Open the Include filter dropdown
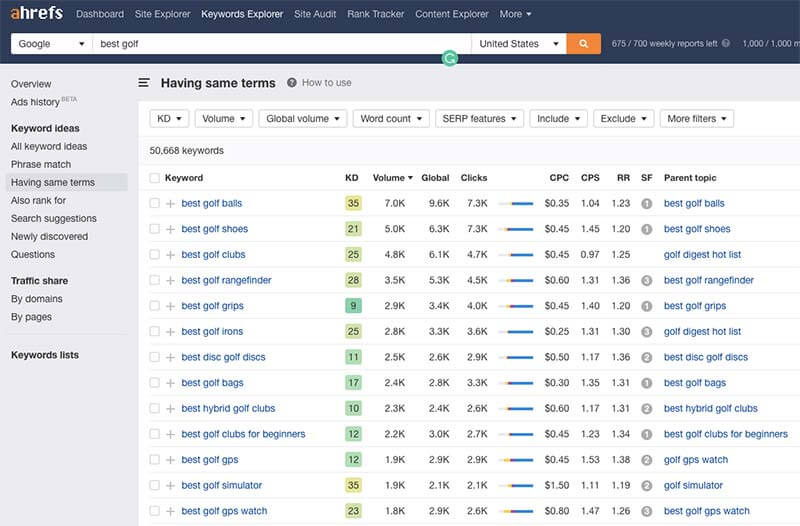This screenshot has height=526, width=800. click(x=558, y=118)
